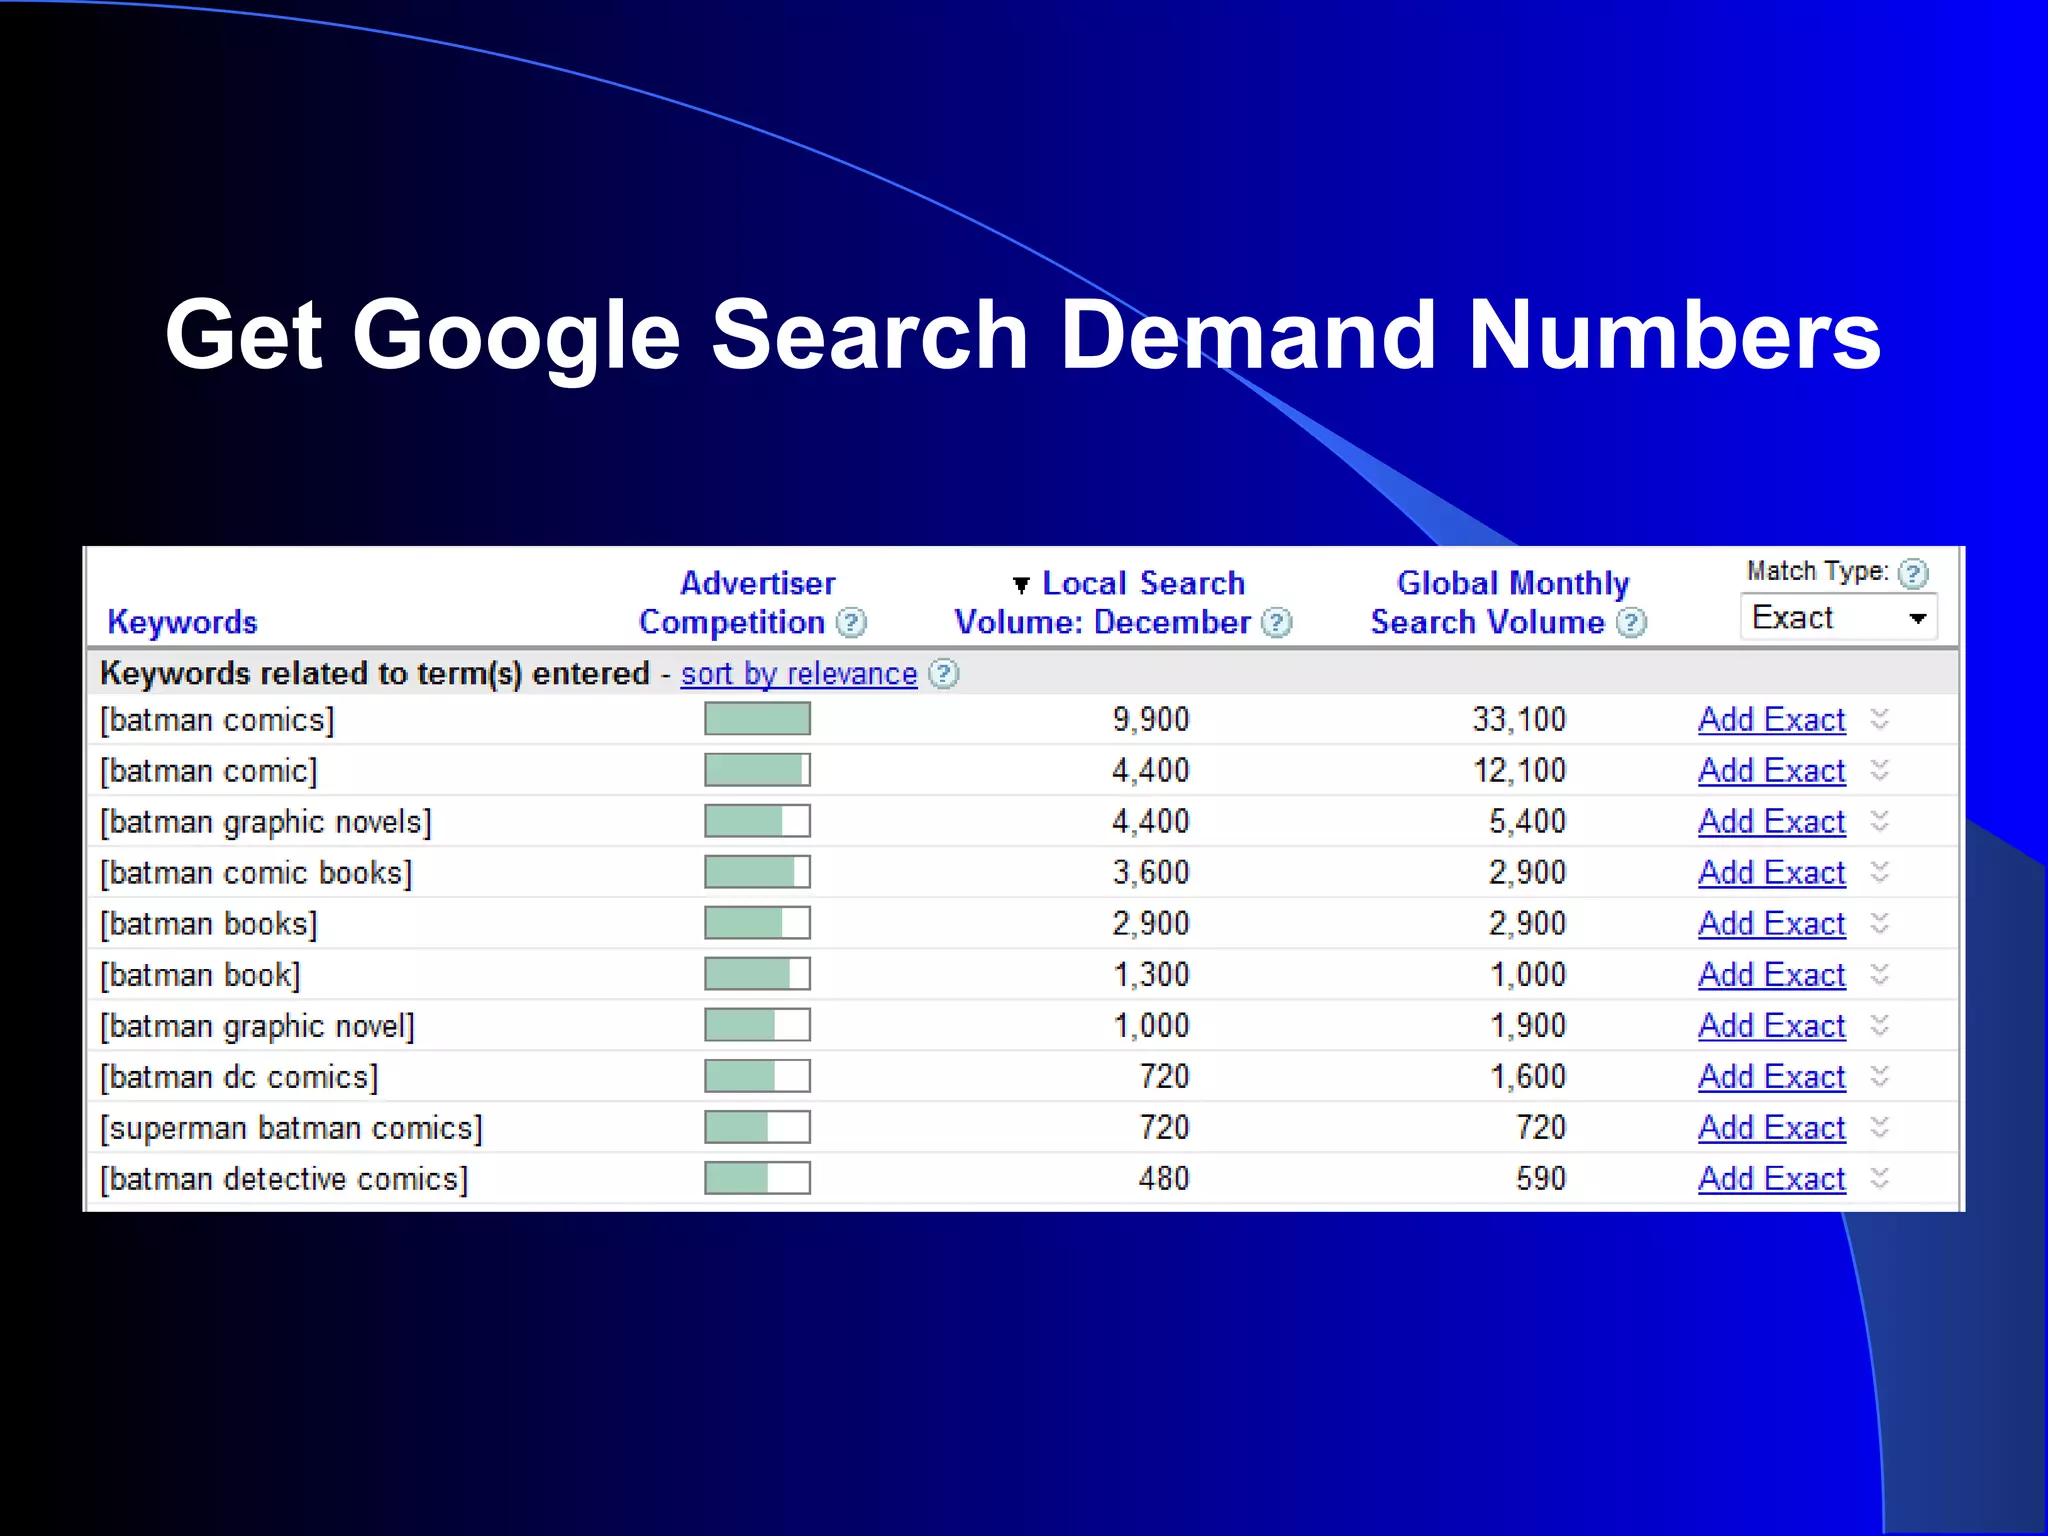Click competition bar for superman batman comics
The image size is (2048, 1536).
click(x=757, y=1127)
